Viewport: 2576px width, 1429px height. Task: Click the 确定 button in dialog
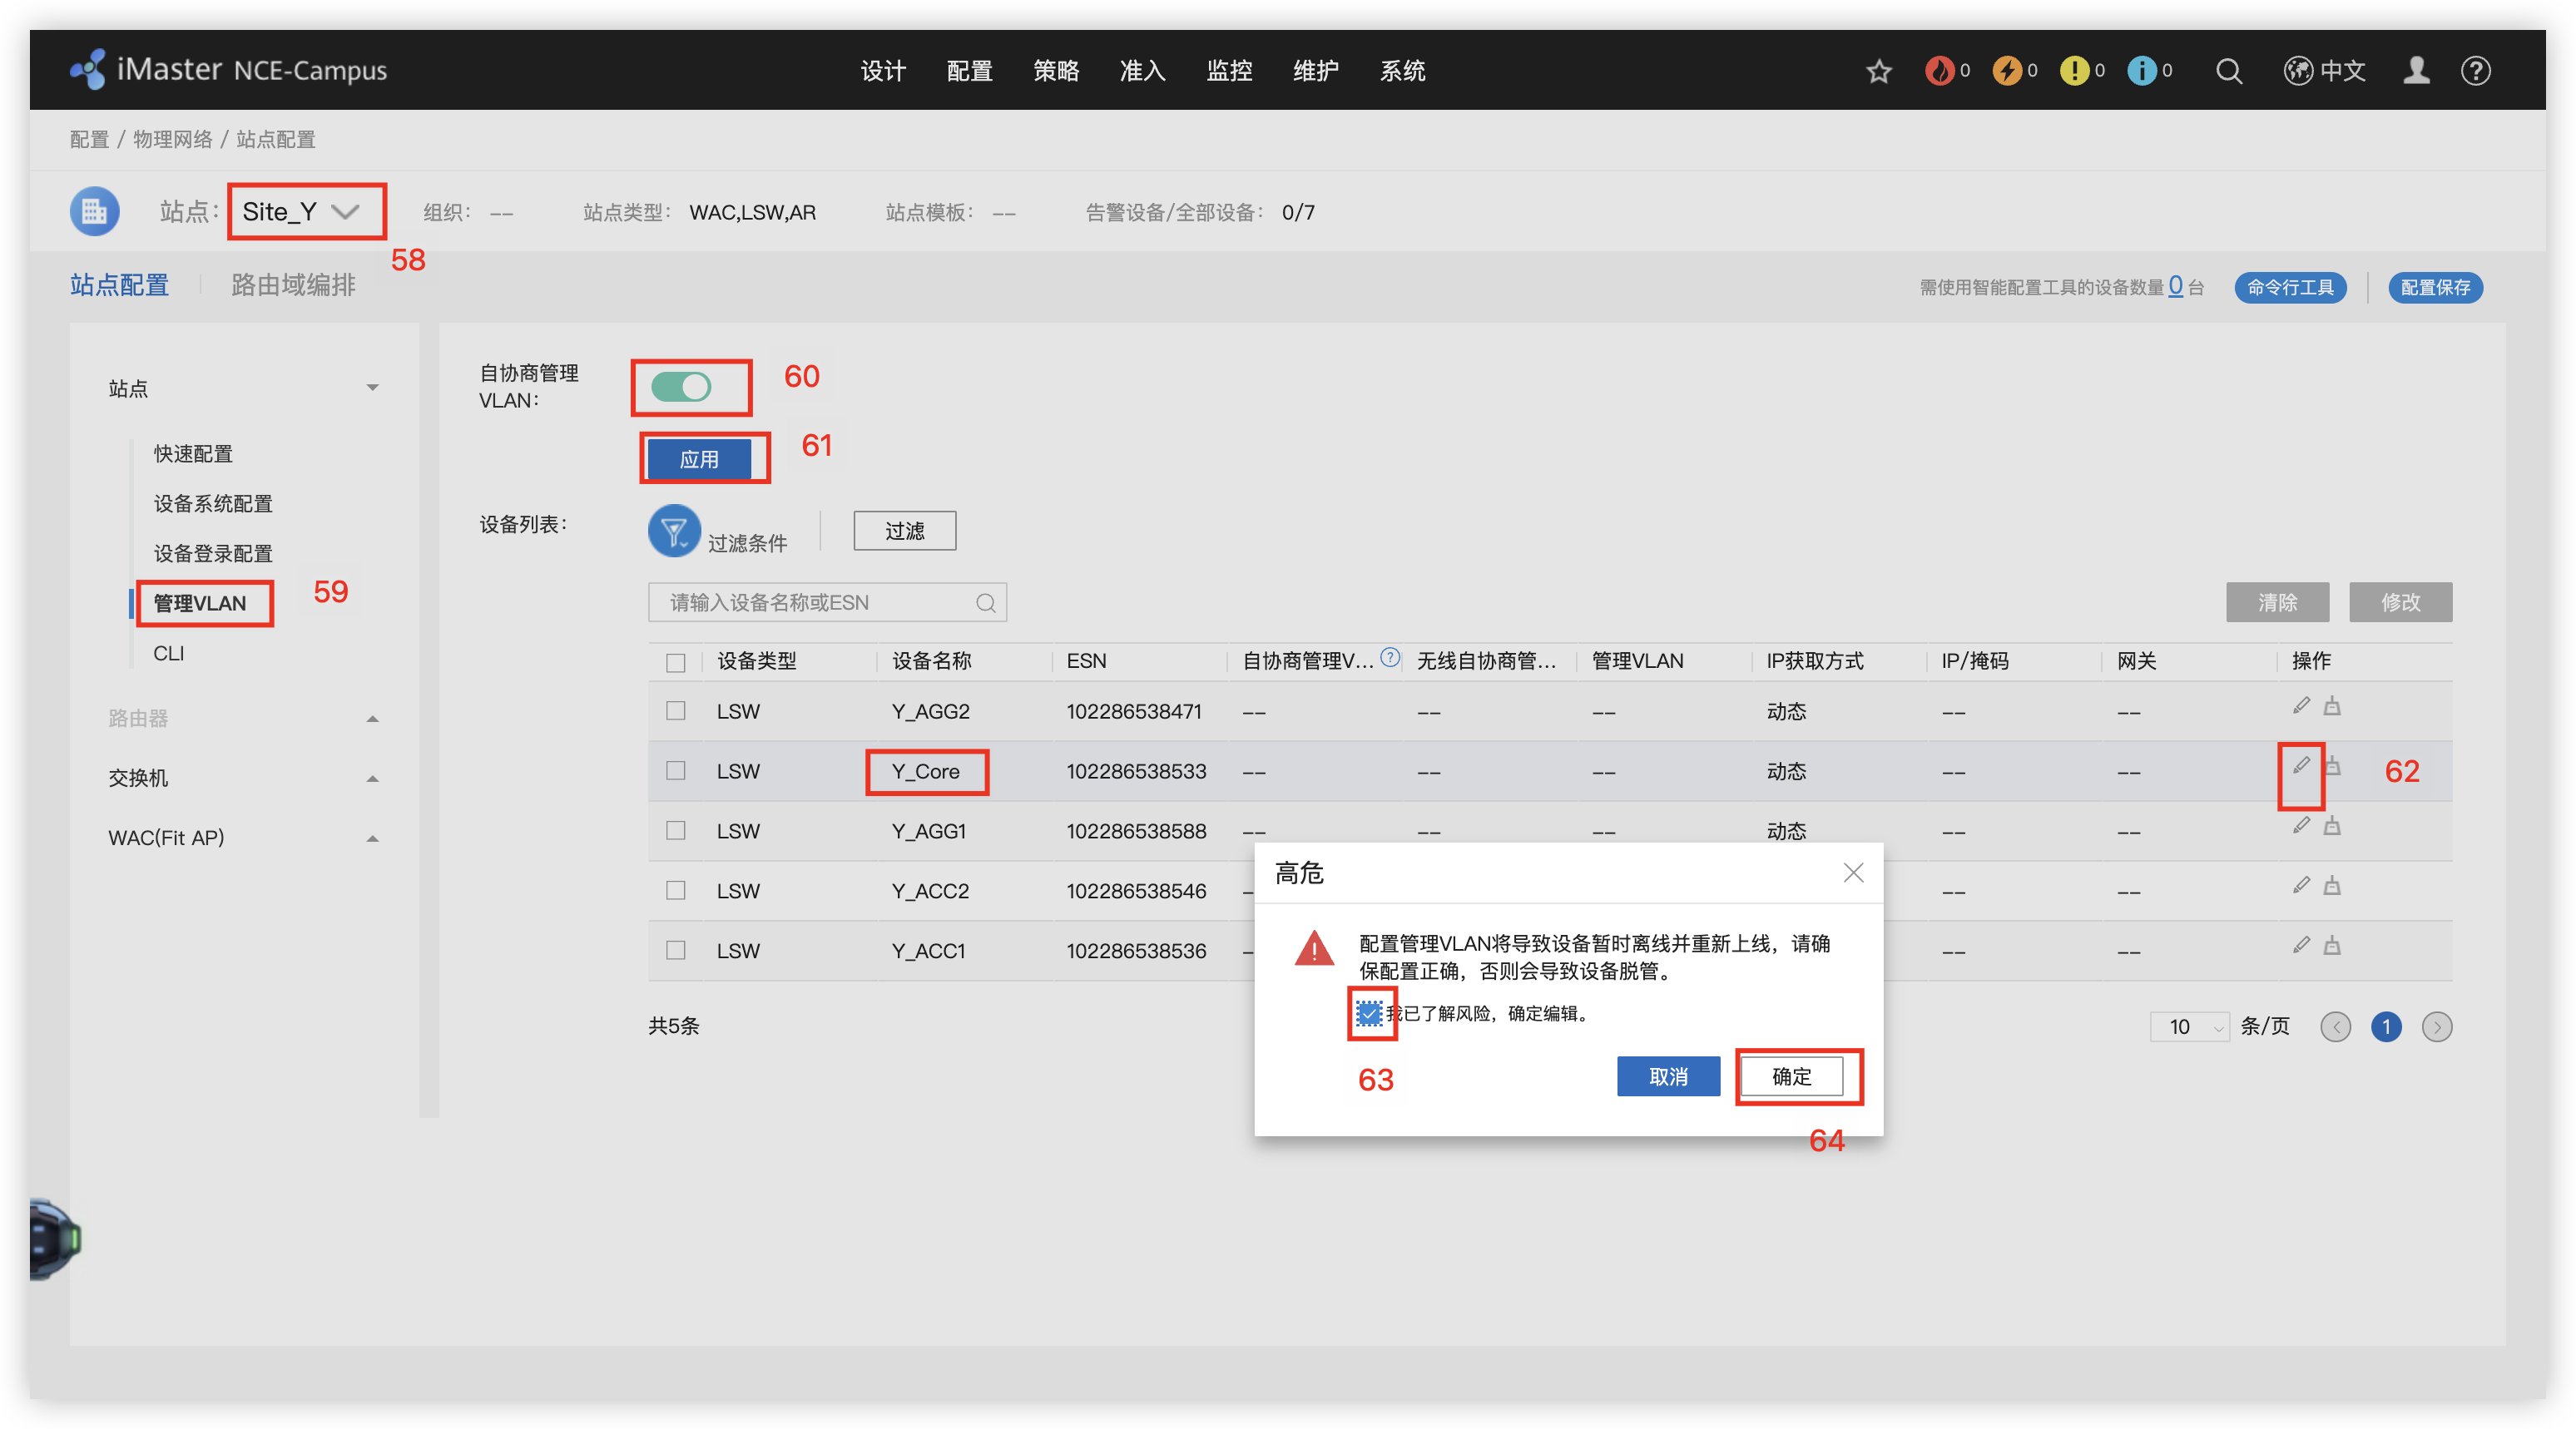1791,1077
